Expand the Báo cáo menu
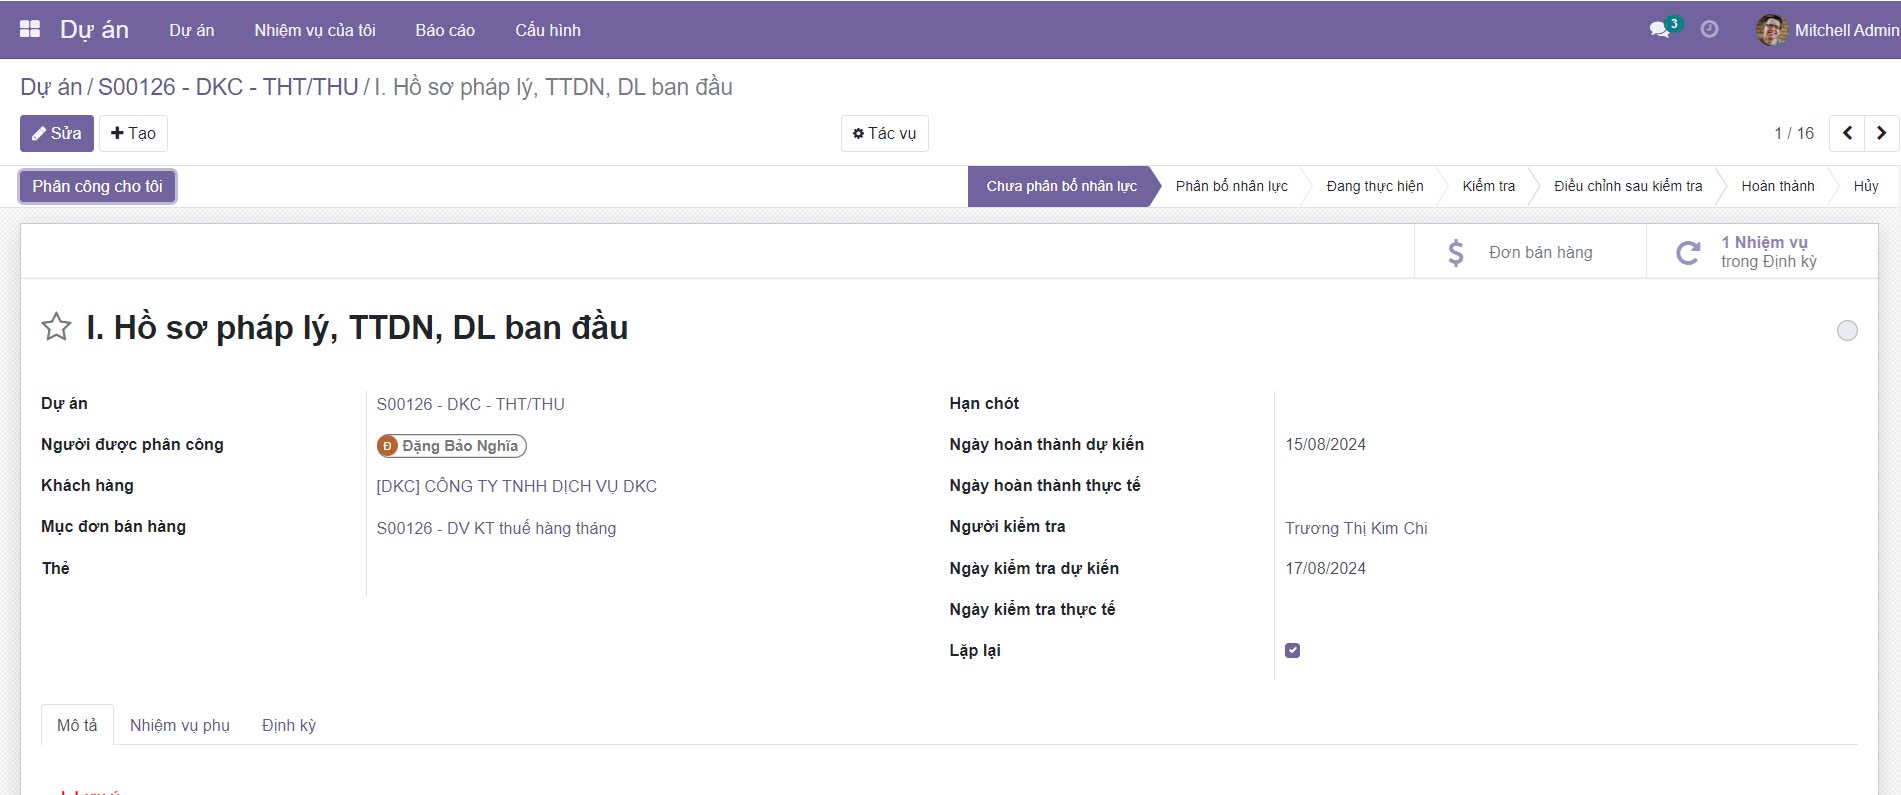The width and height of the screenshot is (1901, 795). point(445,30)
